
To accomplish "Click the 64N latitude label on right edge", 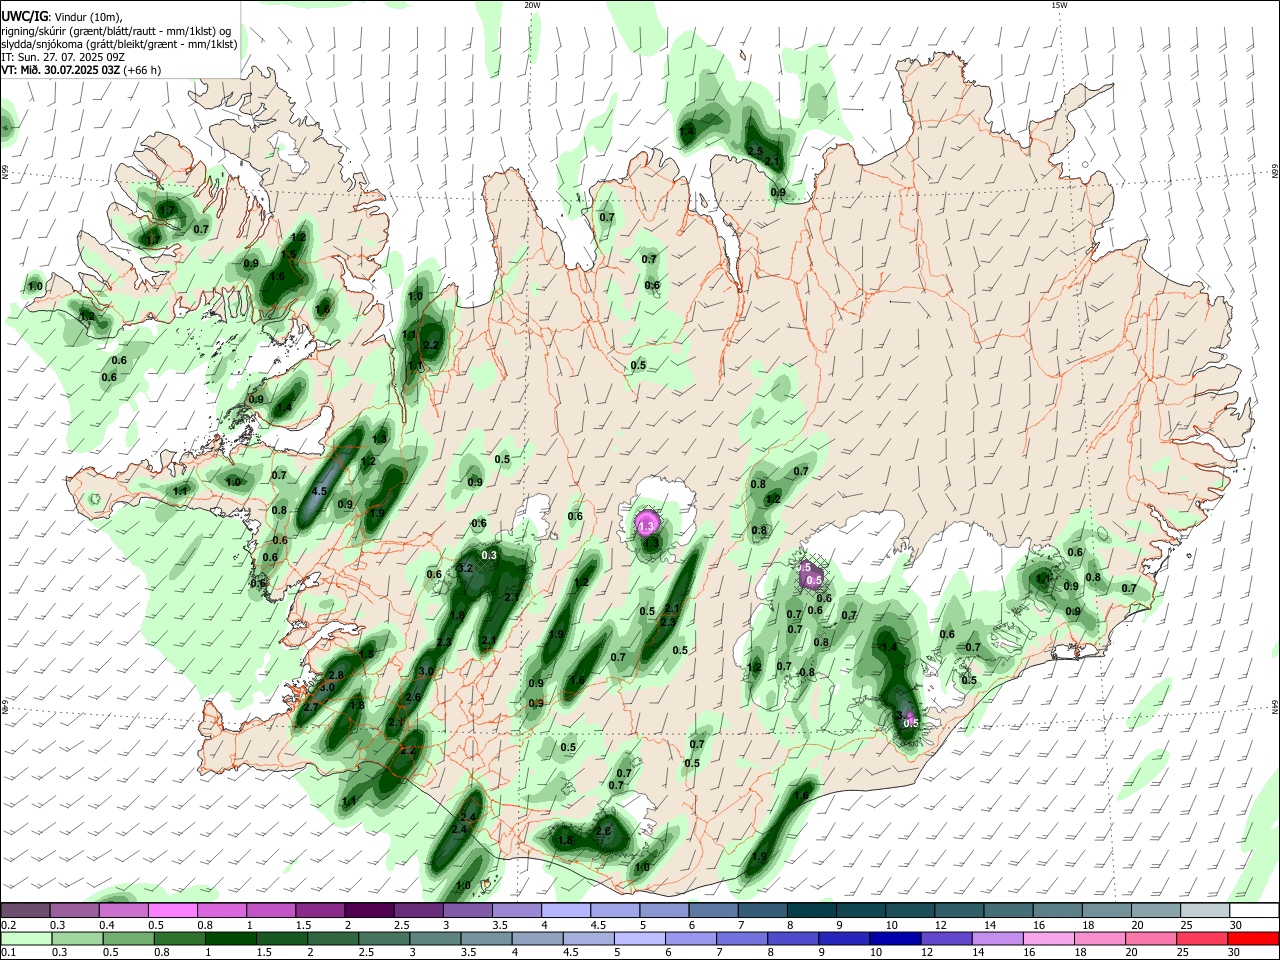I will (x=1275, y=707).
